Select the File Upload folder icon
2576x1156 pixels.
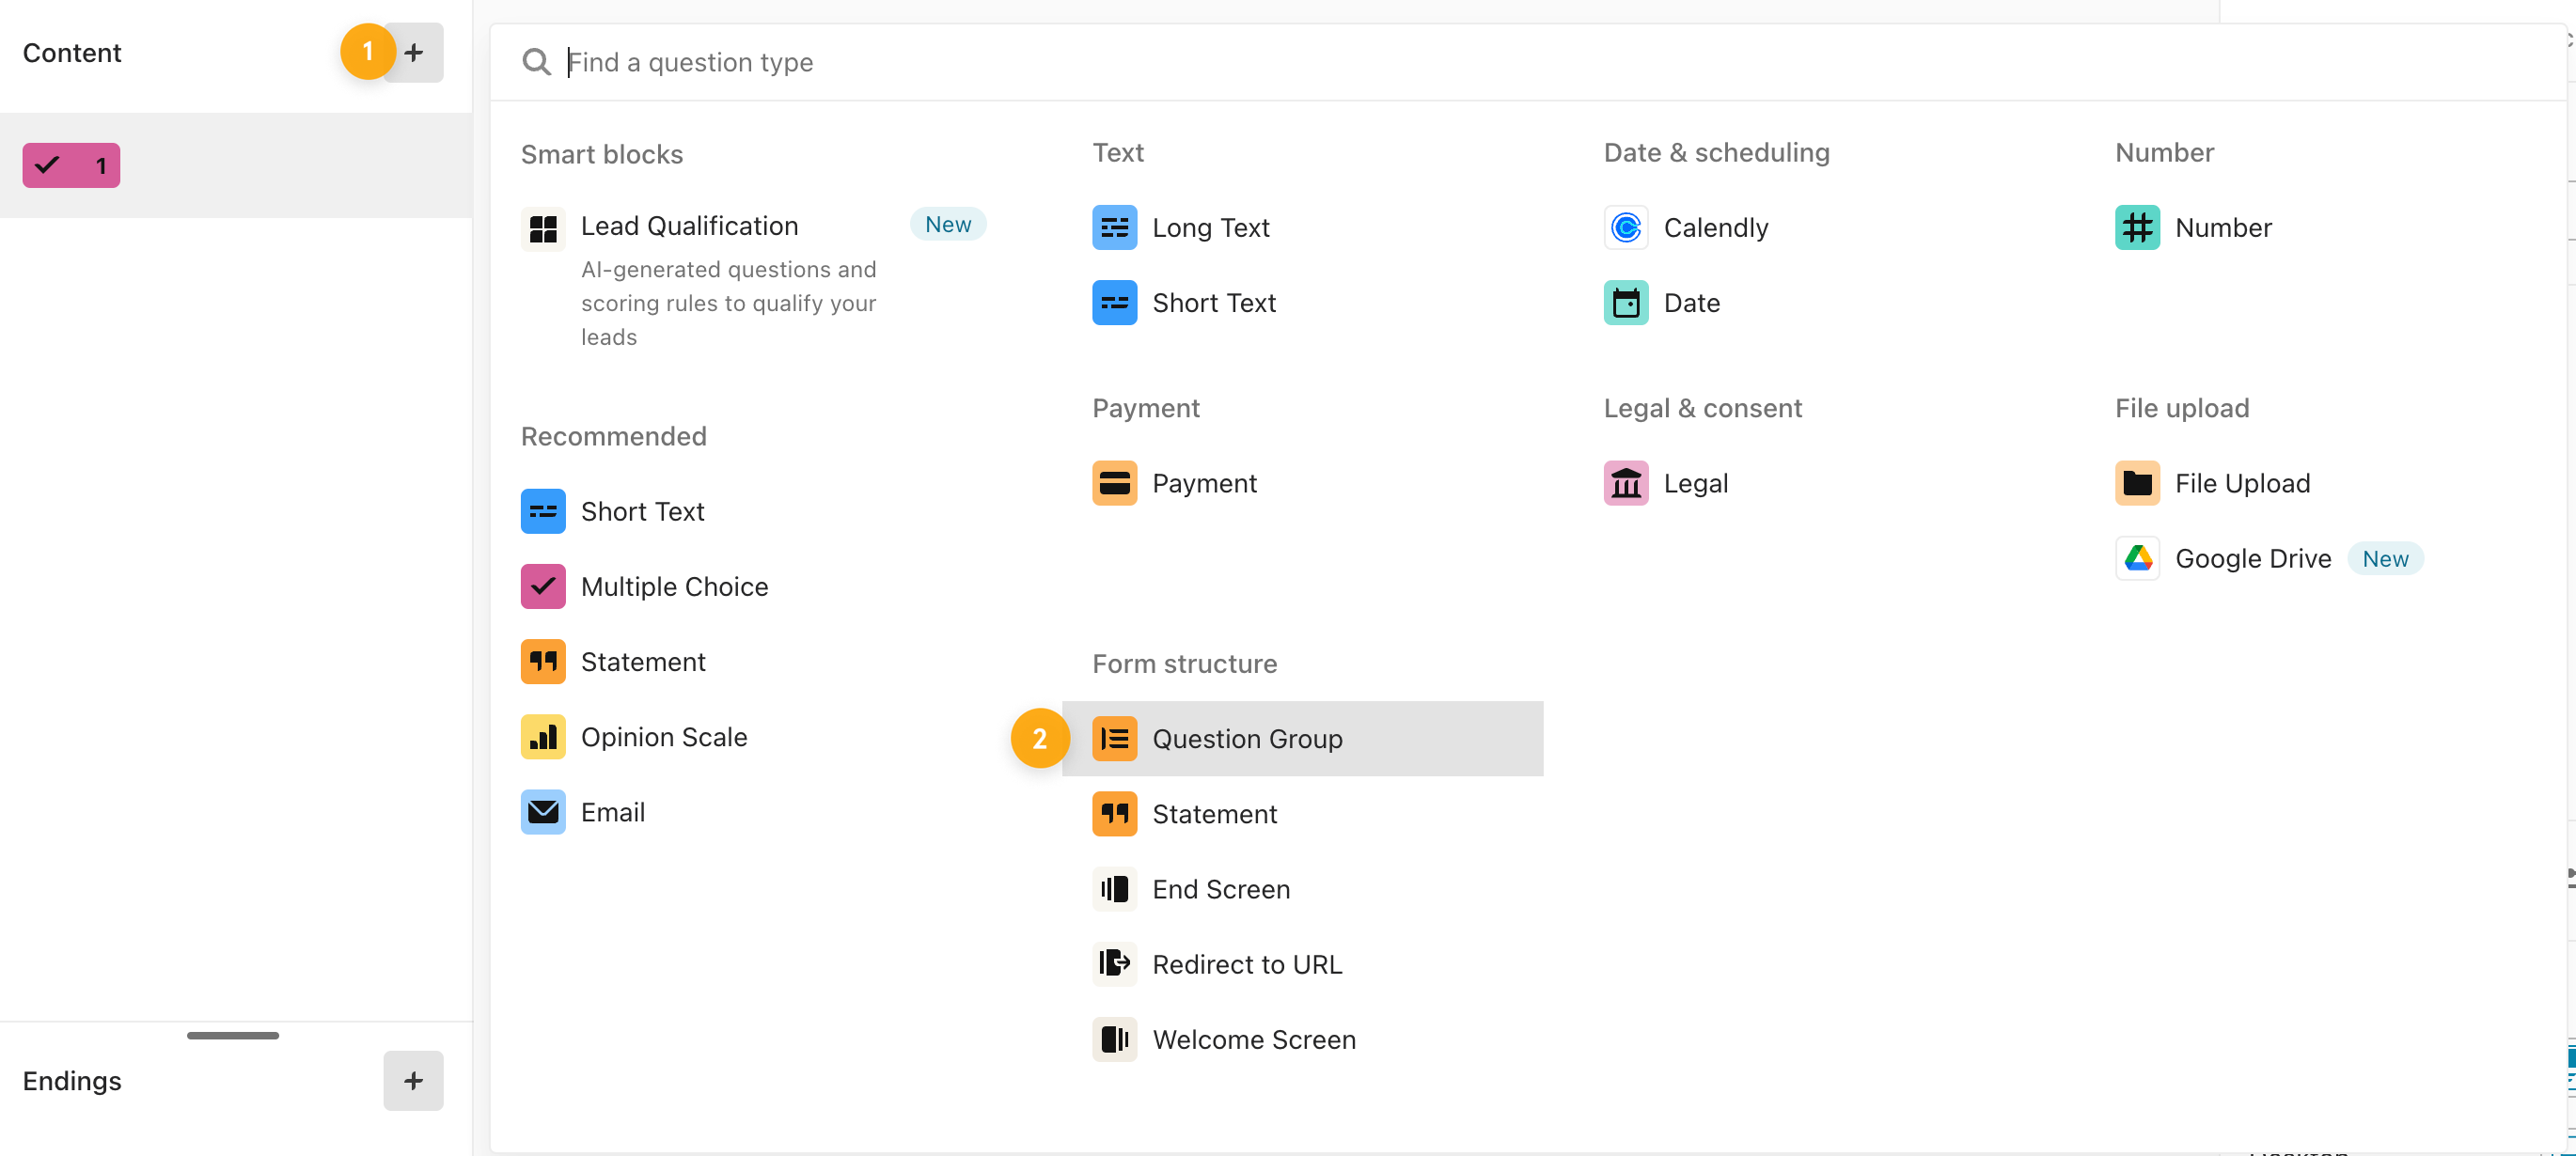click(x=2137, y=484)
